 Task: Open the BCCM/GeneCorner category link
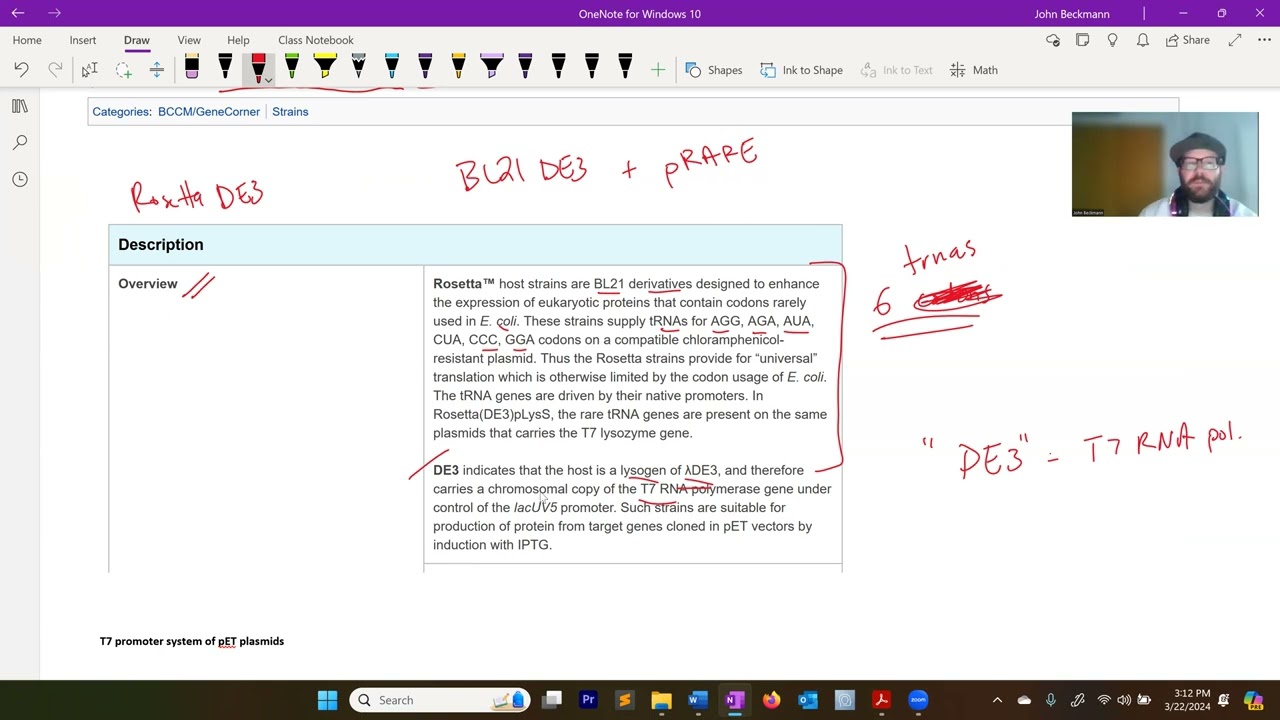(x=209, y=112)
